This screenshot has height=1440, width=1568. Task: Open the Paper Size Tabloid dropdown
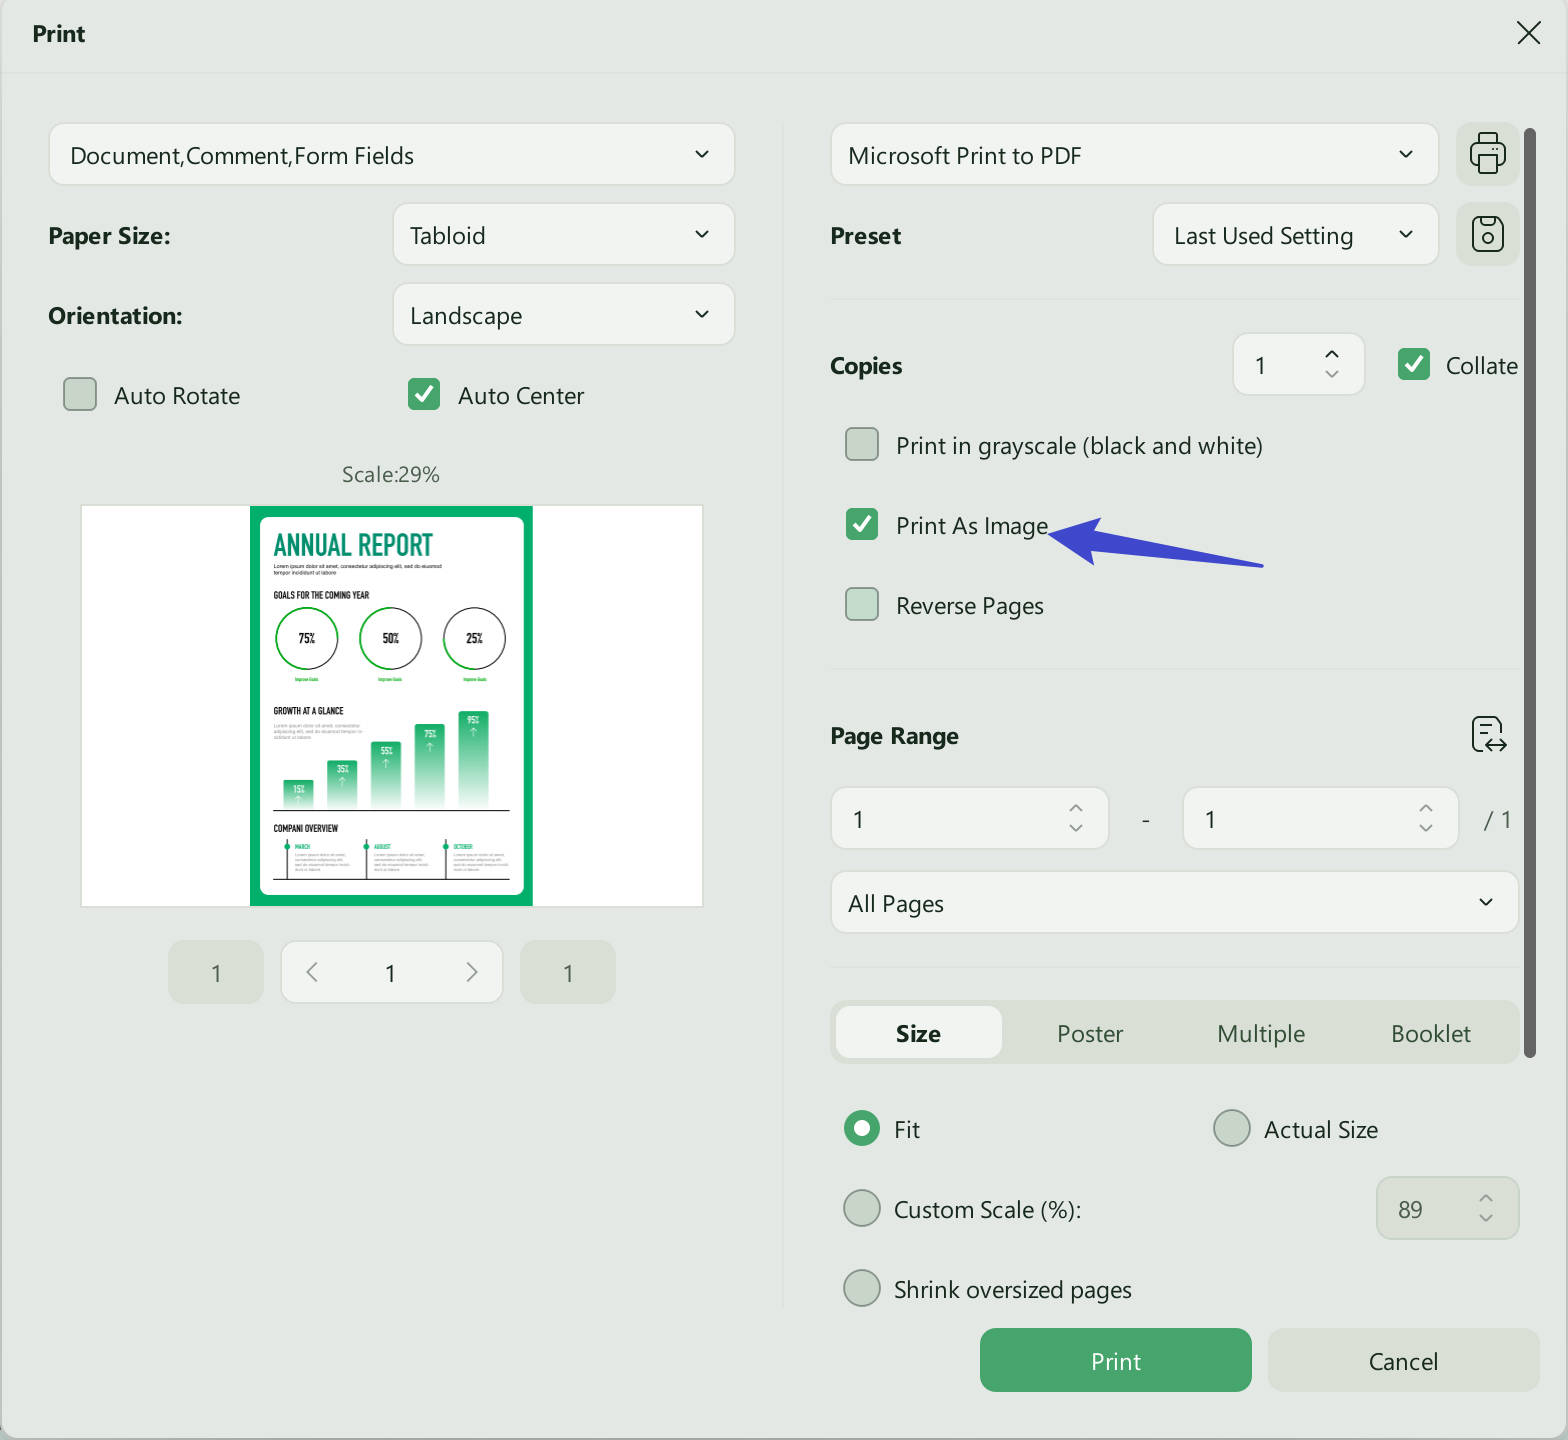coord(564,234)
